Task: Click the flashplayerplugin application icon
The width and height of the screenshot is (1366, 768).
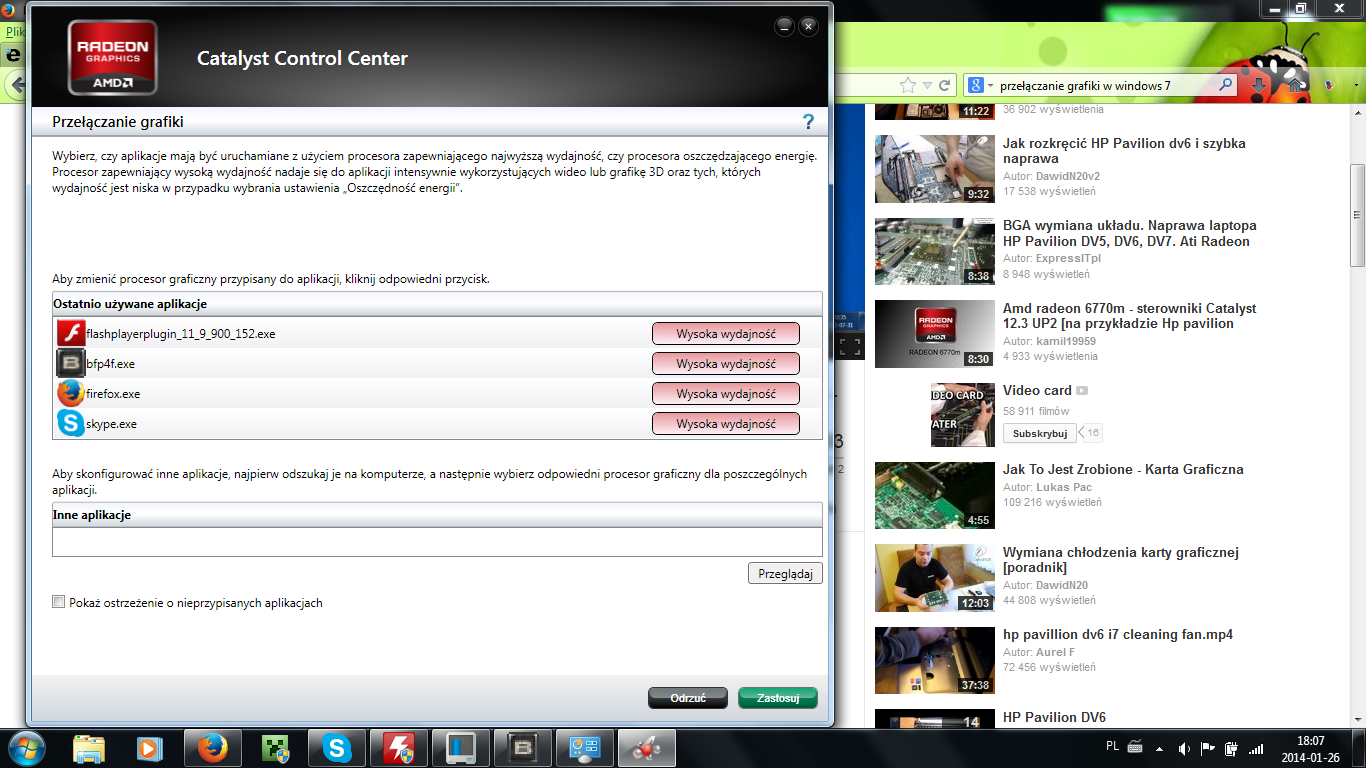Action: coord(71,333)
